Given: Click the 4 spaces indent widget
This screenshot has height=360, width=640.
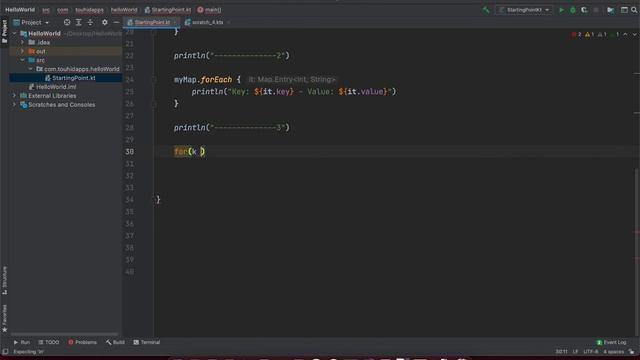Looking at the screenshot, I should 613,351.
